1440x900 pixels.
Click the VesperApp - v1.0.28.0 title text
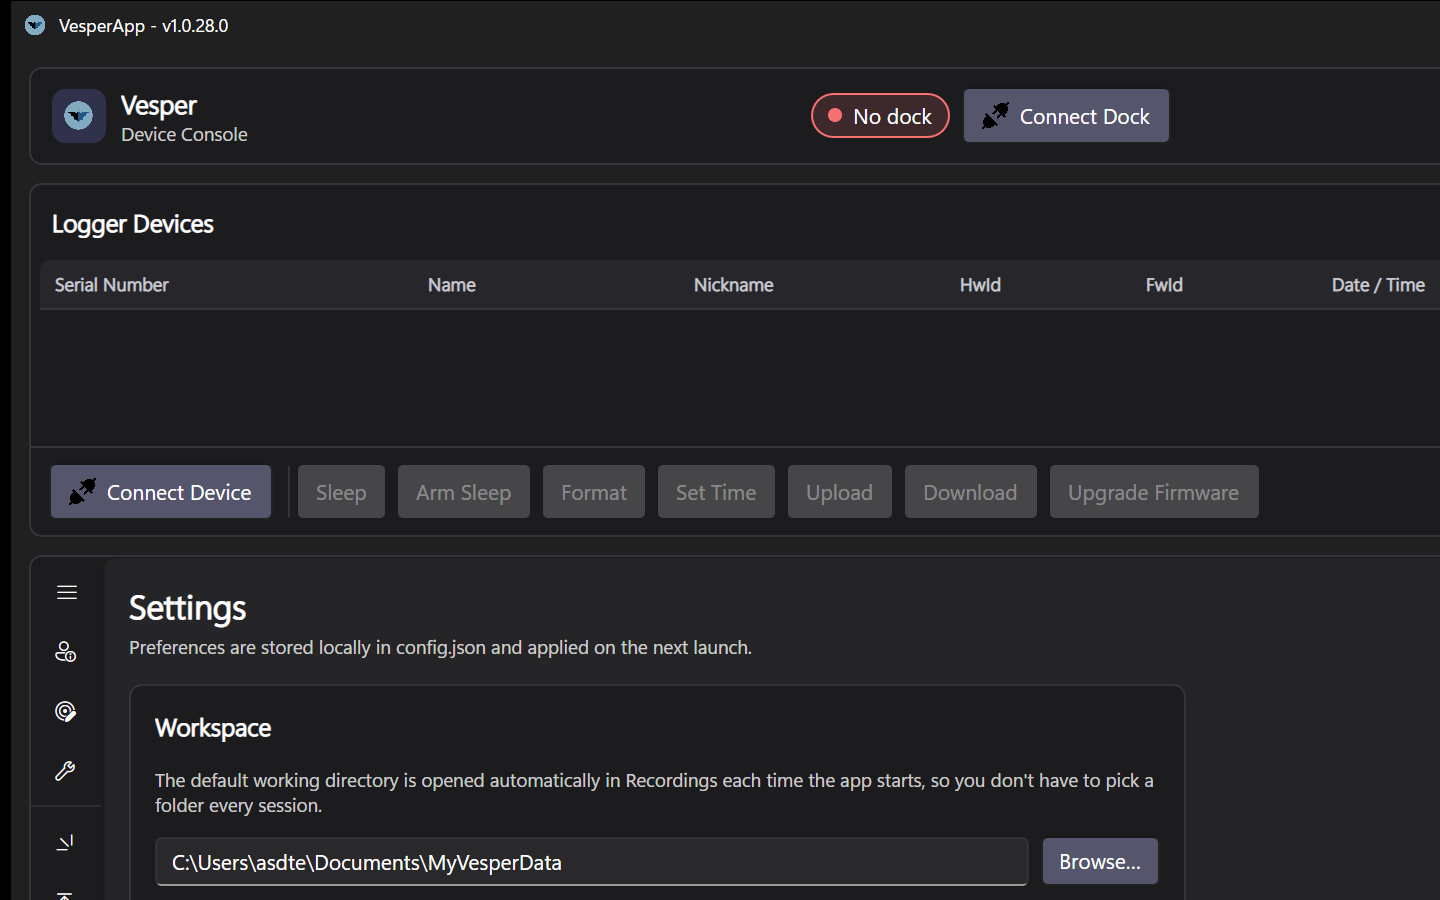tap(144, 26)
